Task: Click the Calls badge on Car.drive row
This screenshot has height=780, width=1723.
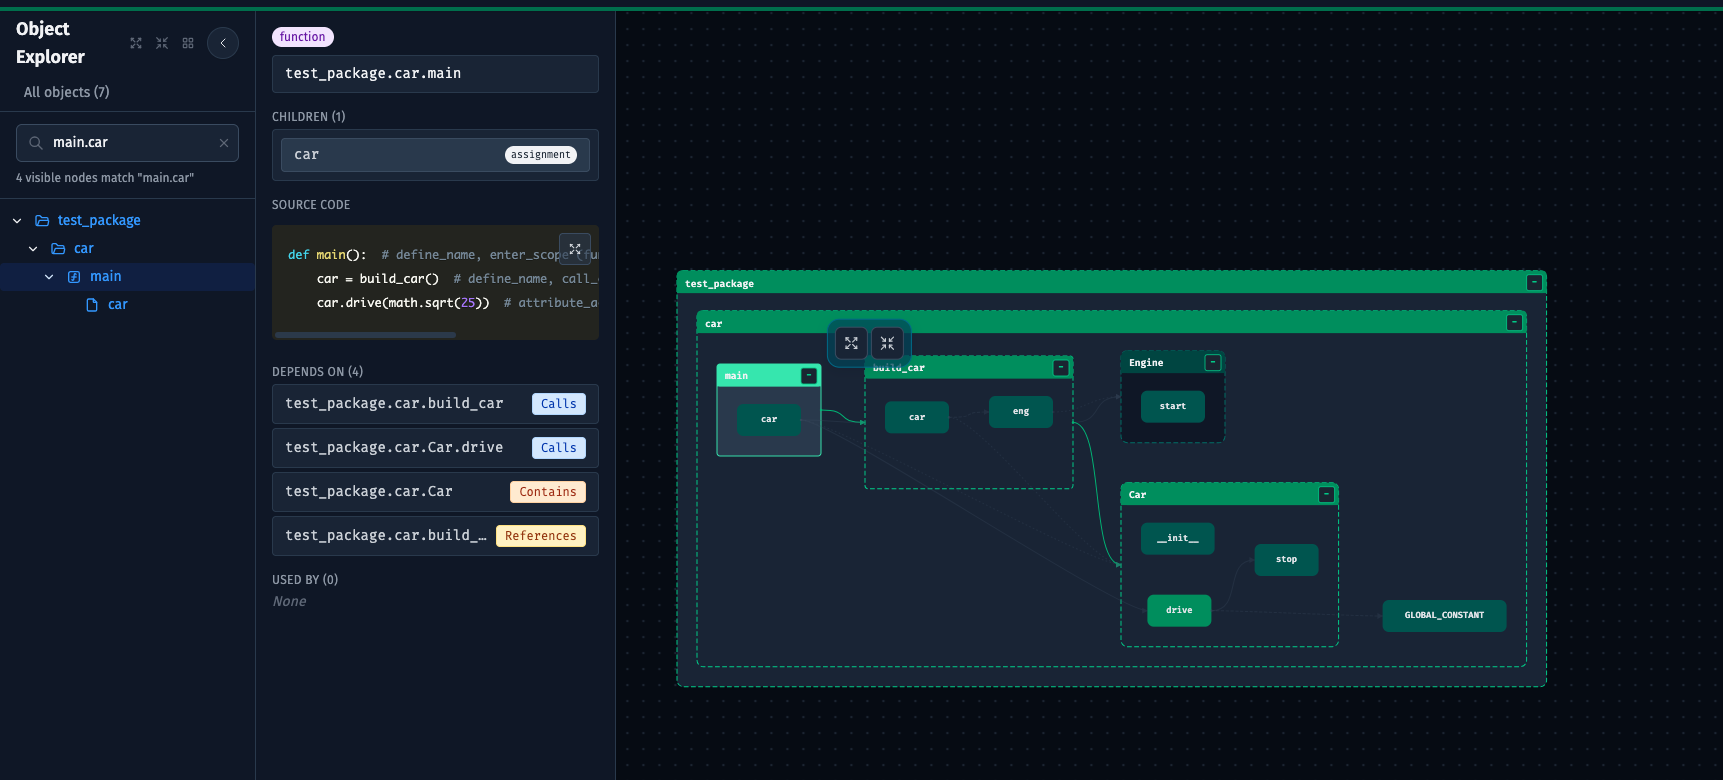Action: coord(559,448)
